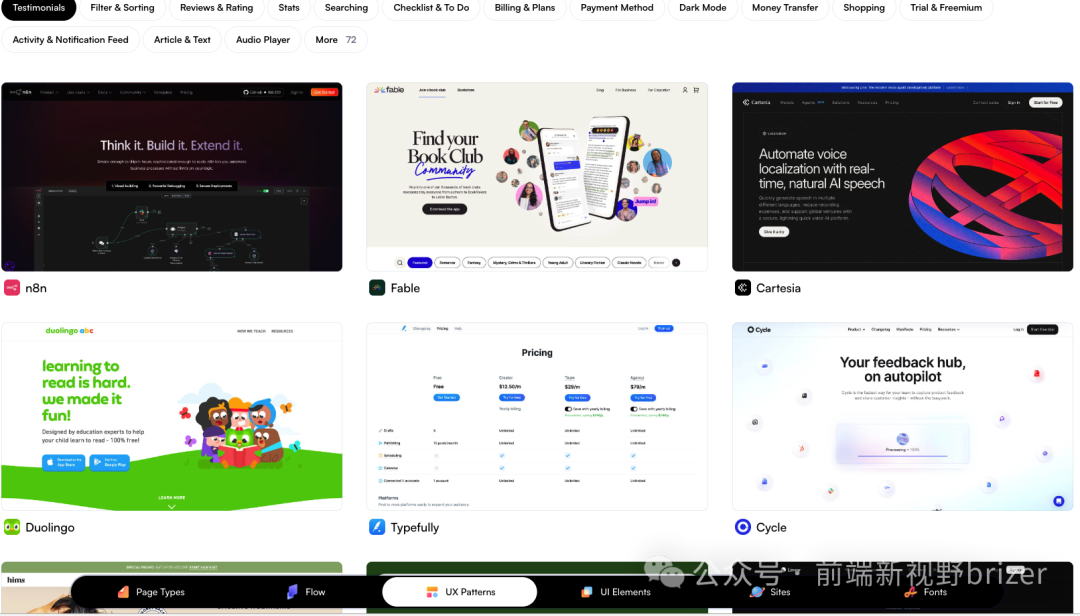
Task: Select the UX Patterns tab
Action: coord(460,592)
